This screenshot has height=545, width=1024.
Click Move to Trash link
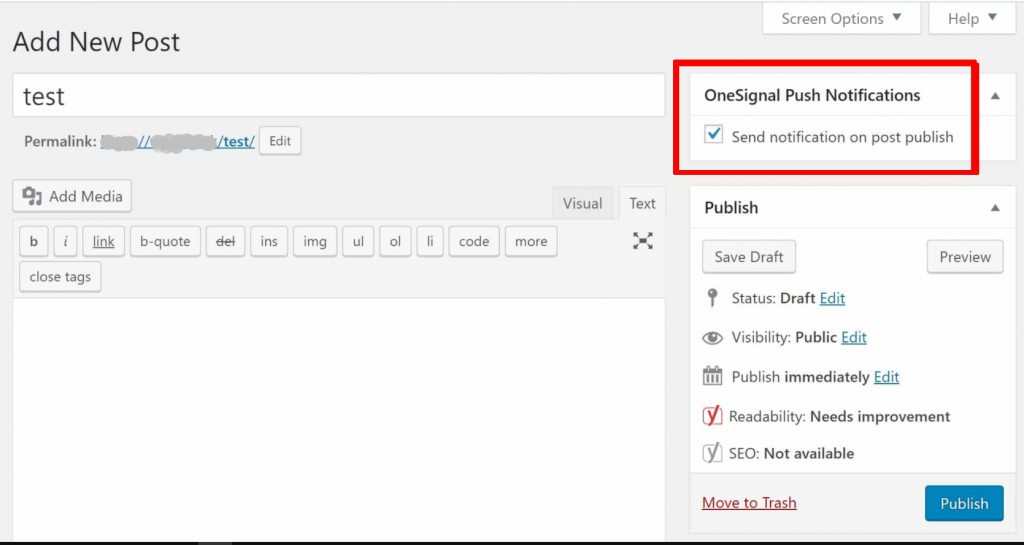pyautogui.click(x=749, y=503)
